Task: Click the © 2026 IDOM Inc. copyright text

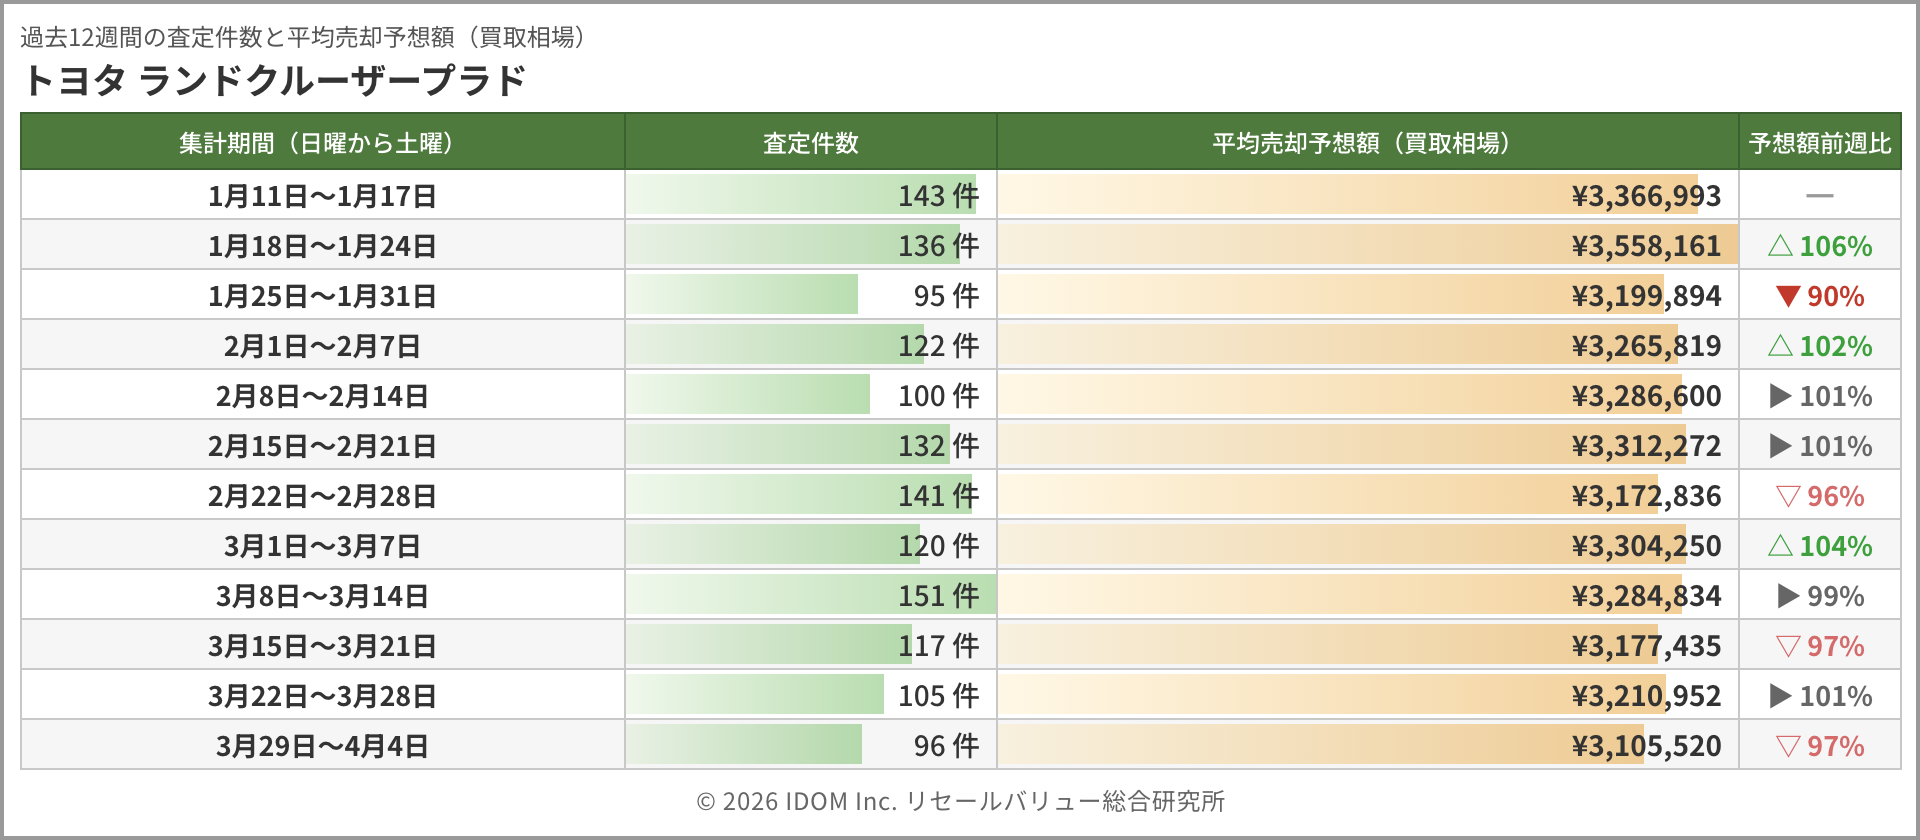Action: coord(960,801)
